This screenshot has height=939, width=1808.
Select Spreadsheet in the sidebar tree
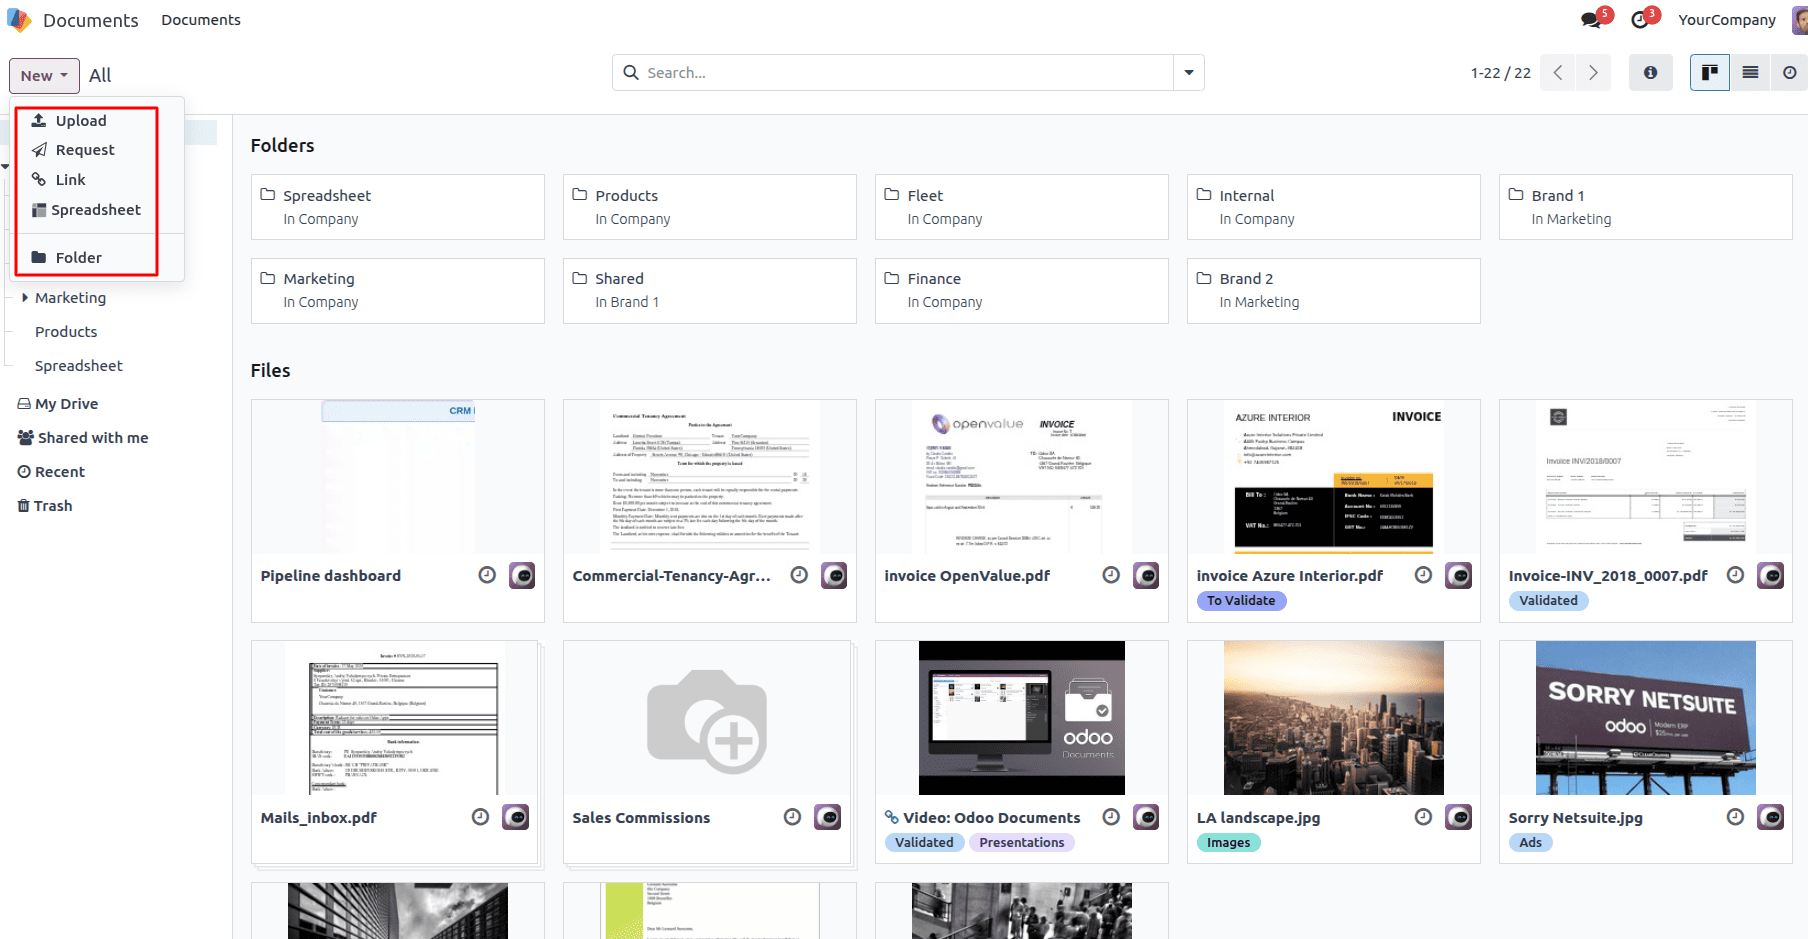[79, 366]
